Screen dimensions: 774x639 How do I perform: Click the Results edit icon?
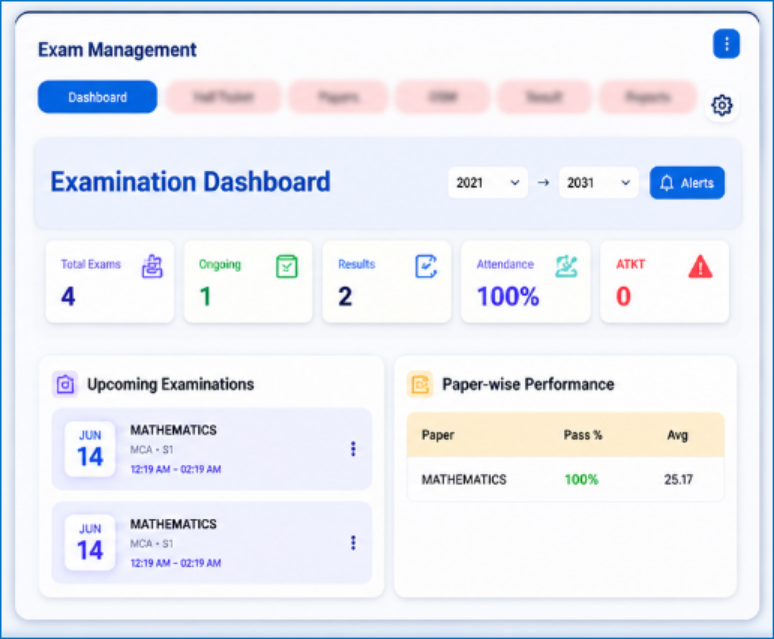point(426,266)
